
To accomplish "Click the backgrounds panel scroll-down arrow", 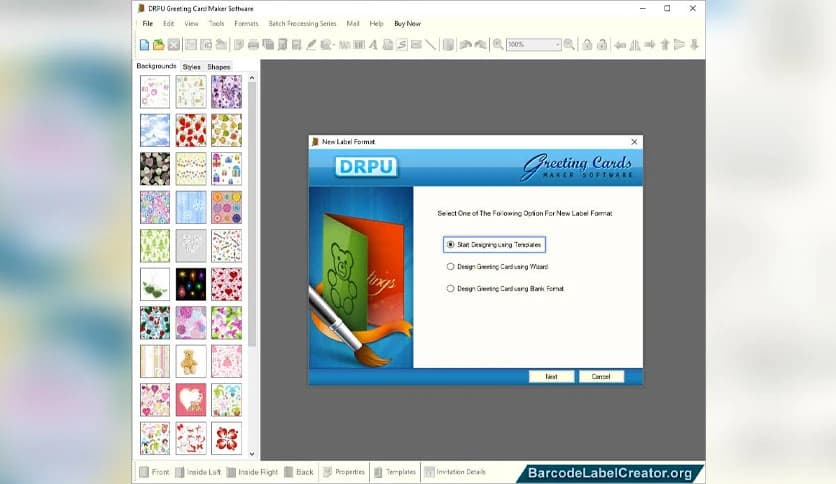I will [252, 454].
